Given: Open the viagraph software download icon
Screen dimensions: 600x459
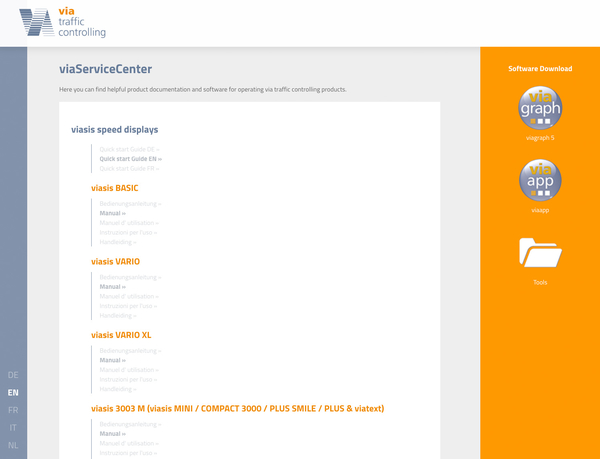Looking at the screenshot, I should (x=540, y=108).
